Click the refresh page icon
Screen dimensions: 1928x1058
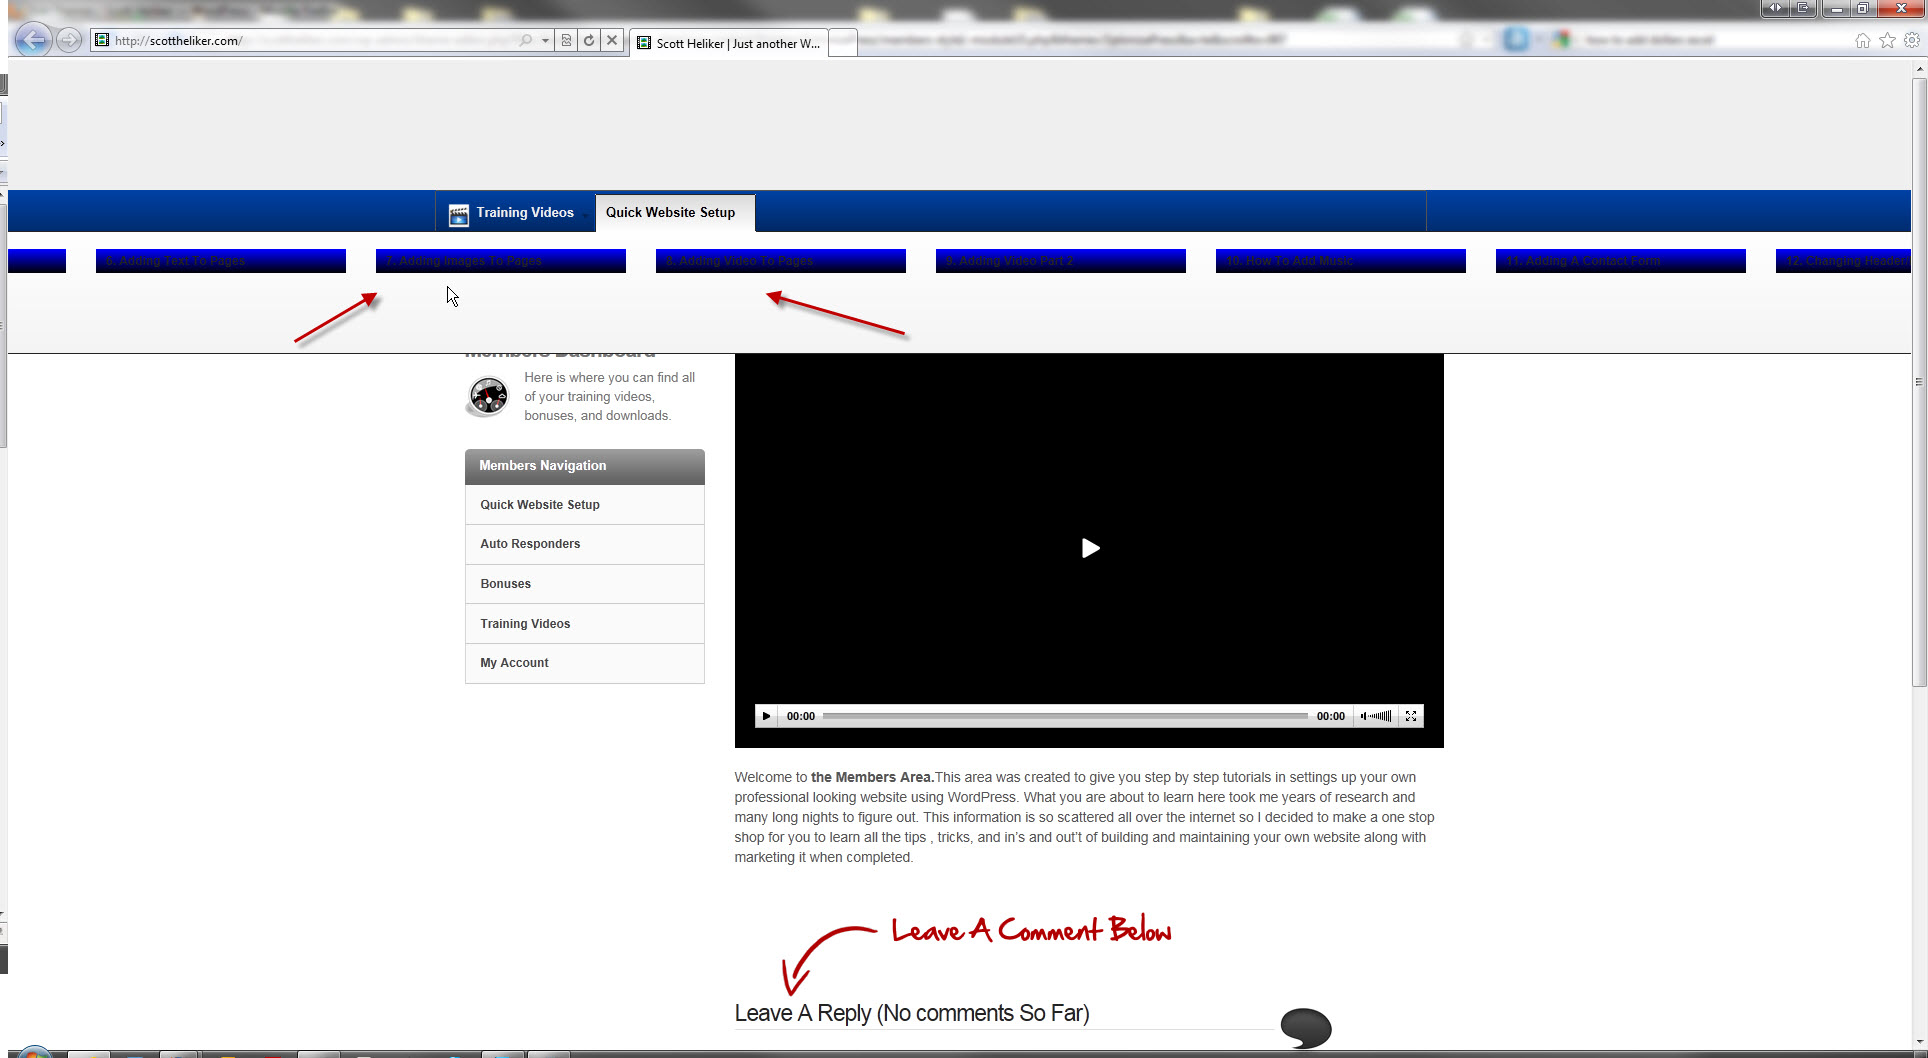click(589, 40)
